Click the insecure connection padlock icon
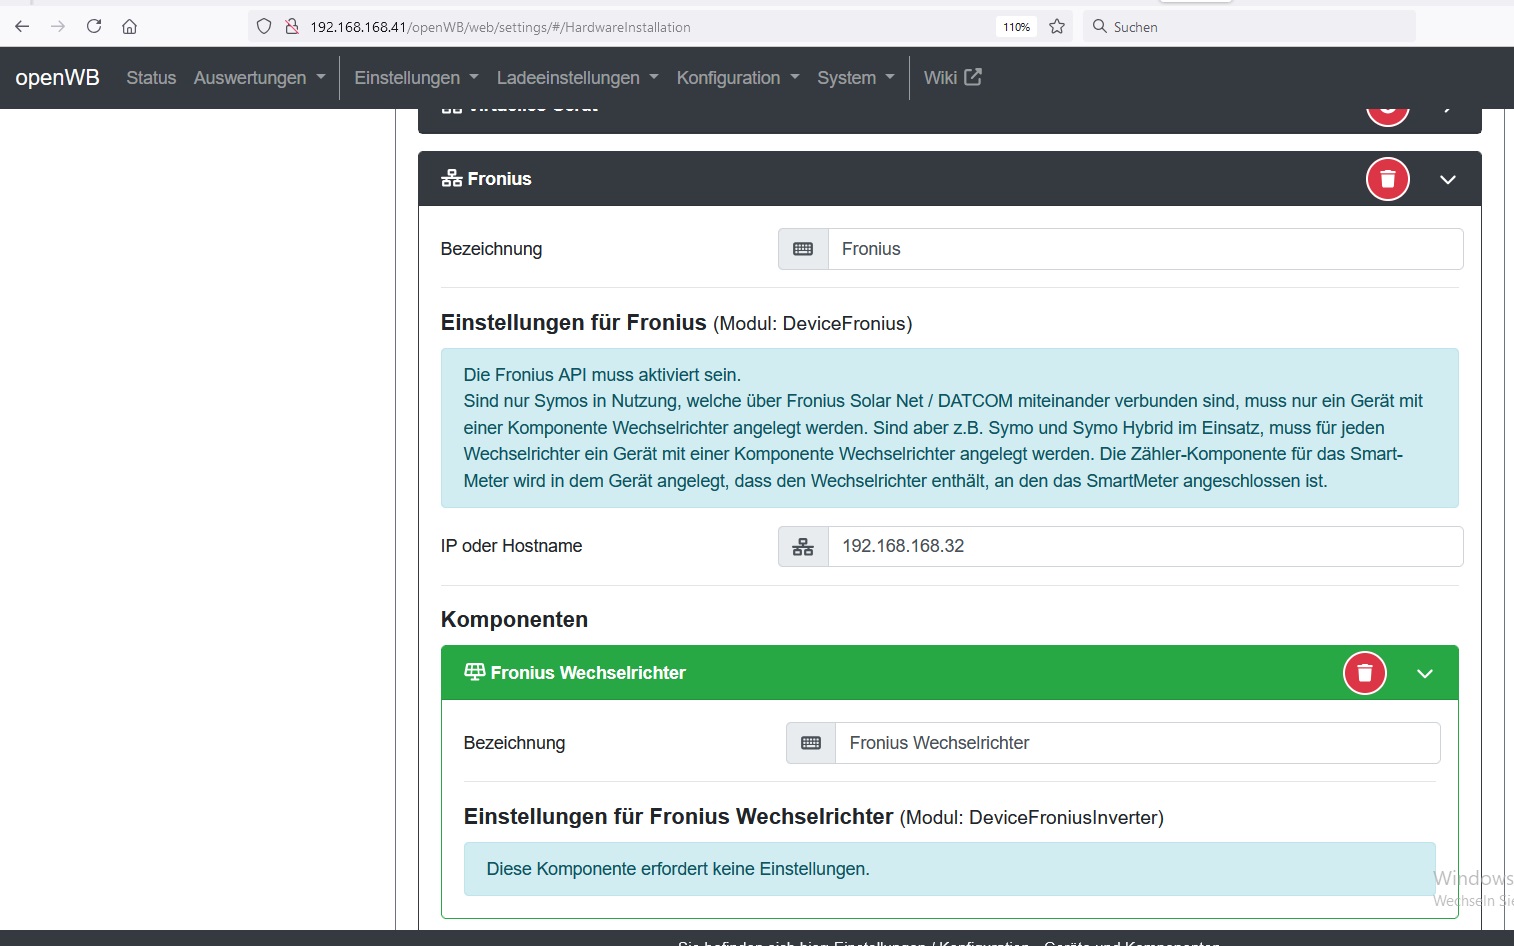Viewport: 1514px width, 946px height. coord(292,27)
